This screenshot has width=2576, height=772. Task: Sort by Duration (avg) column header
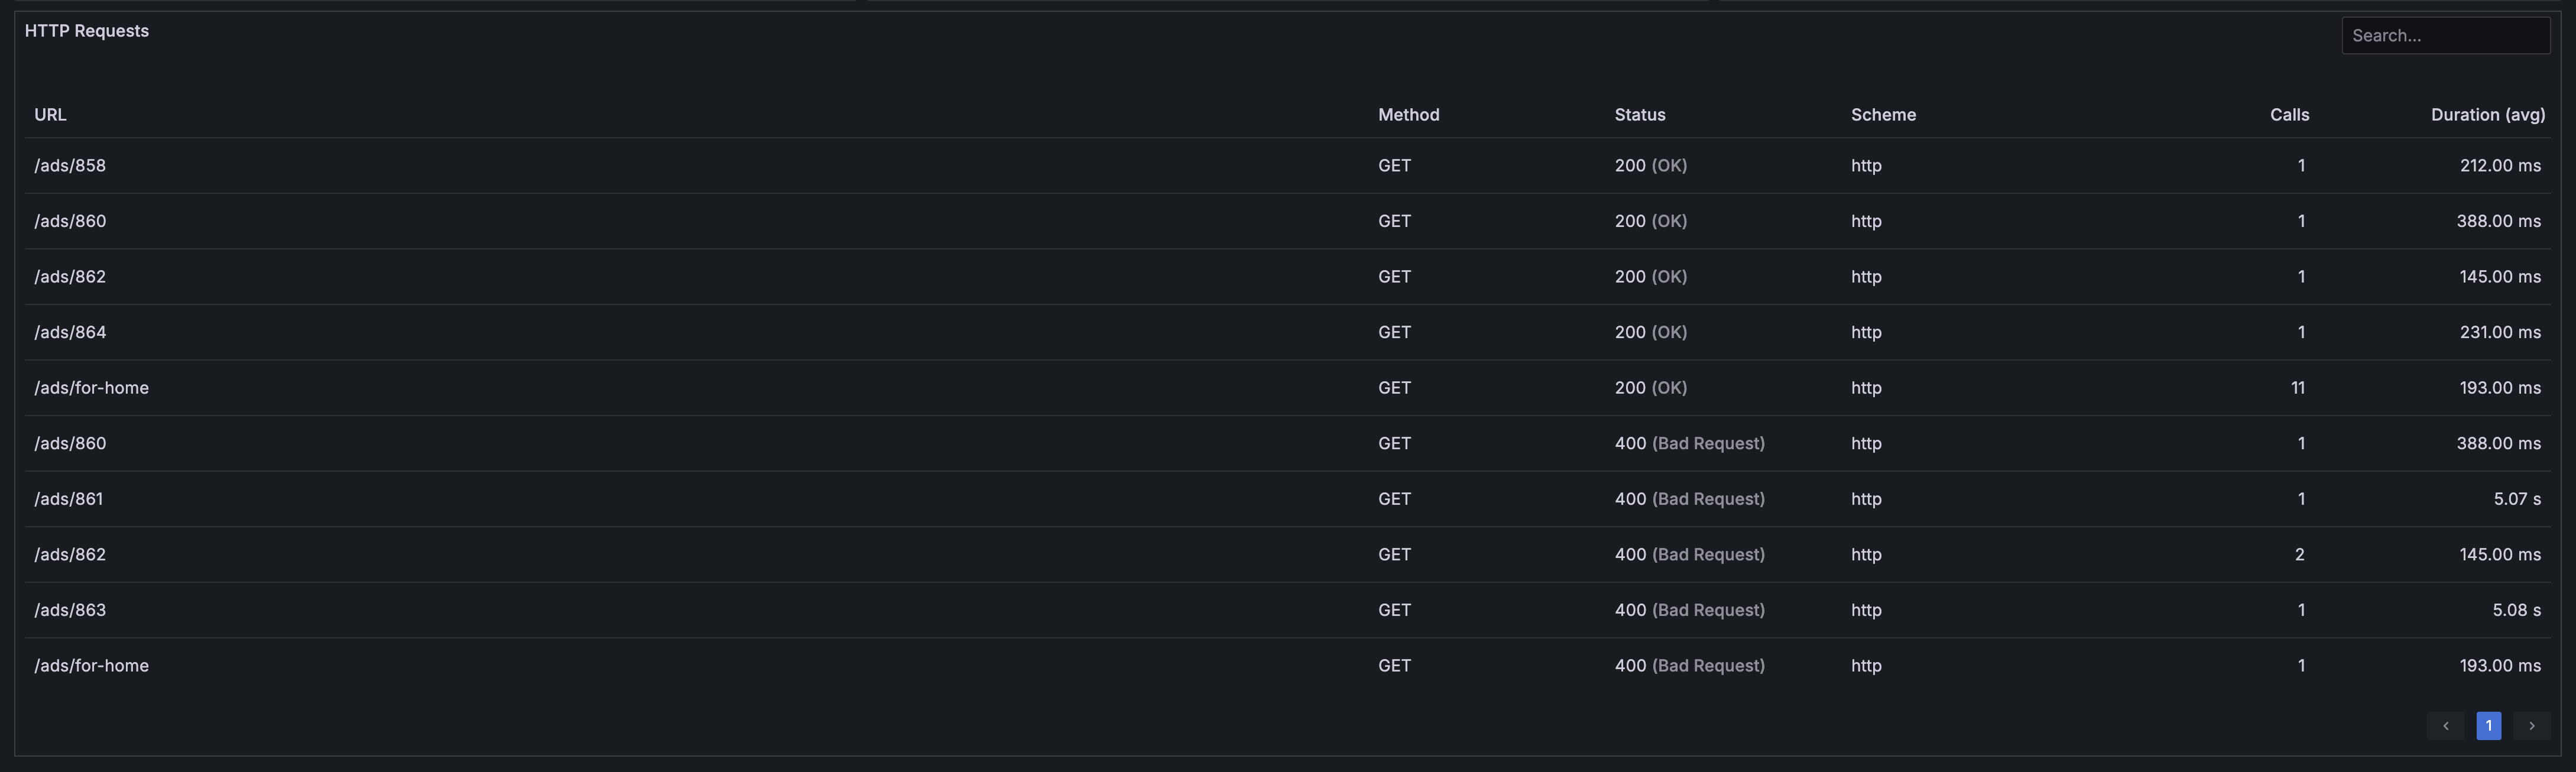click(x=2487, y=115)
